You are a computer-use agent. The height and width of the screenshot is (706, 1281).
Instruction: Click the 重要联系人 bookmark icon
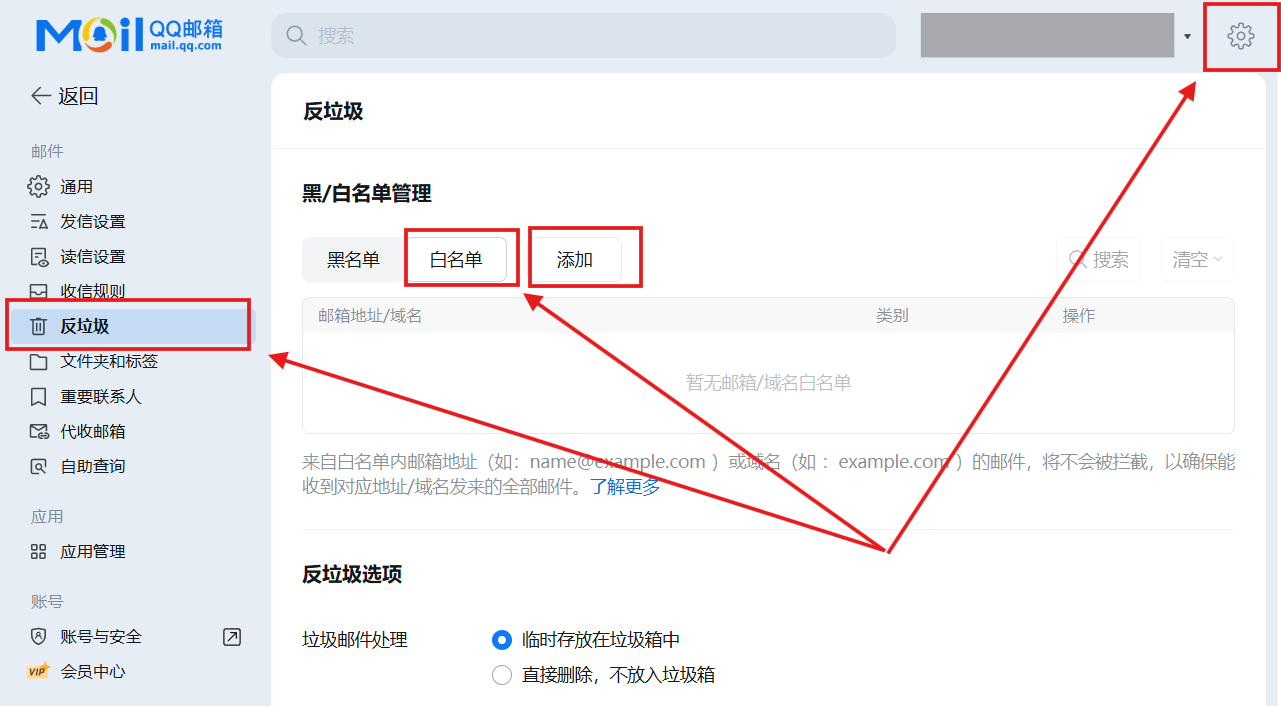click(x=38, y=396)
